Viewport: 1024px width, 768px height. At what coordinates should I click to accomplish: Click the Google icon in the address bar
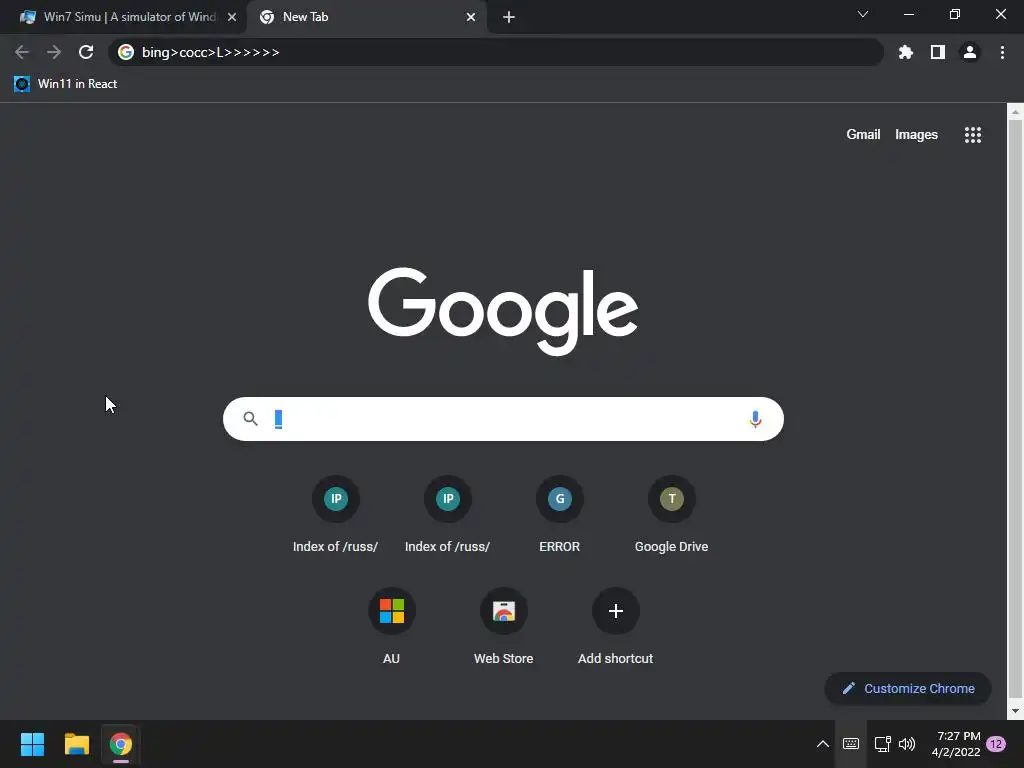126,52
